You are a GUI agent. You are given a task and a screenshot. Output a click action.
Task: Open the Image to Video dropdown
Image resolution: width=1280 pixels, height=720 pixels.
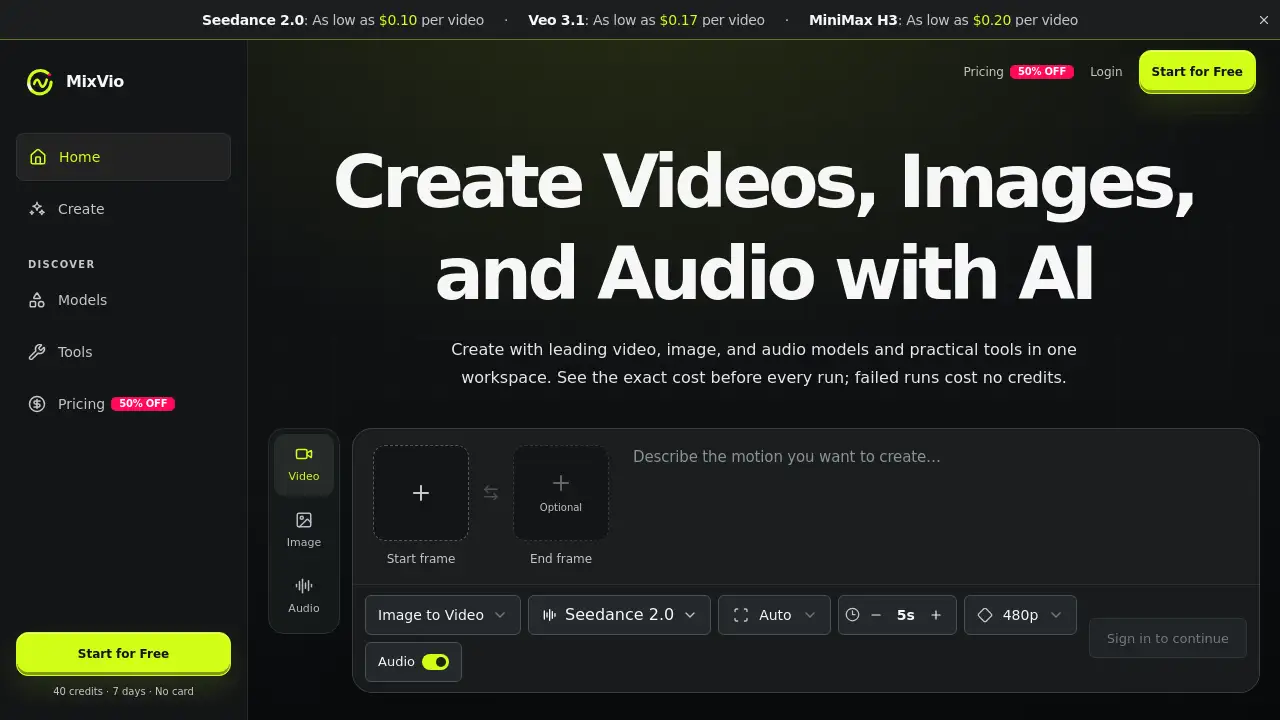click(443, 615)
